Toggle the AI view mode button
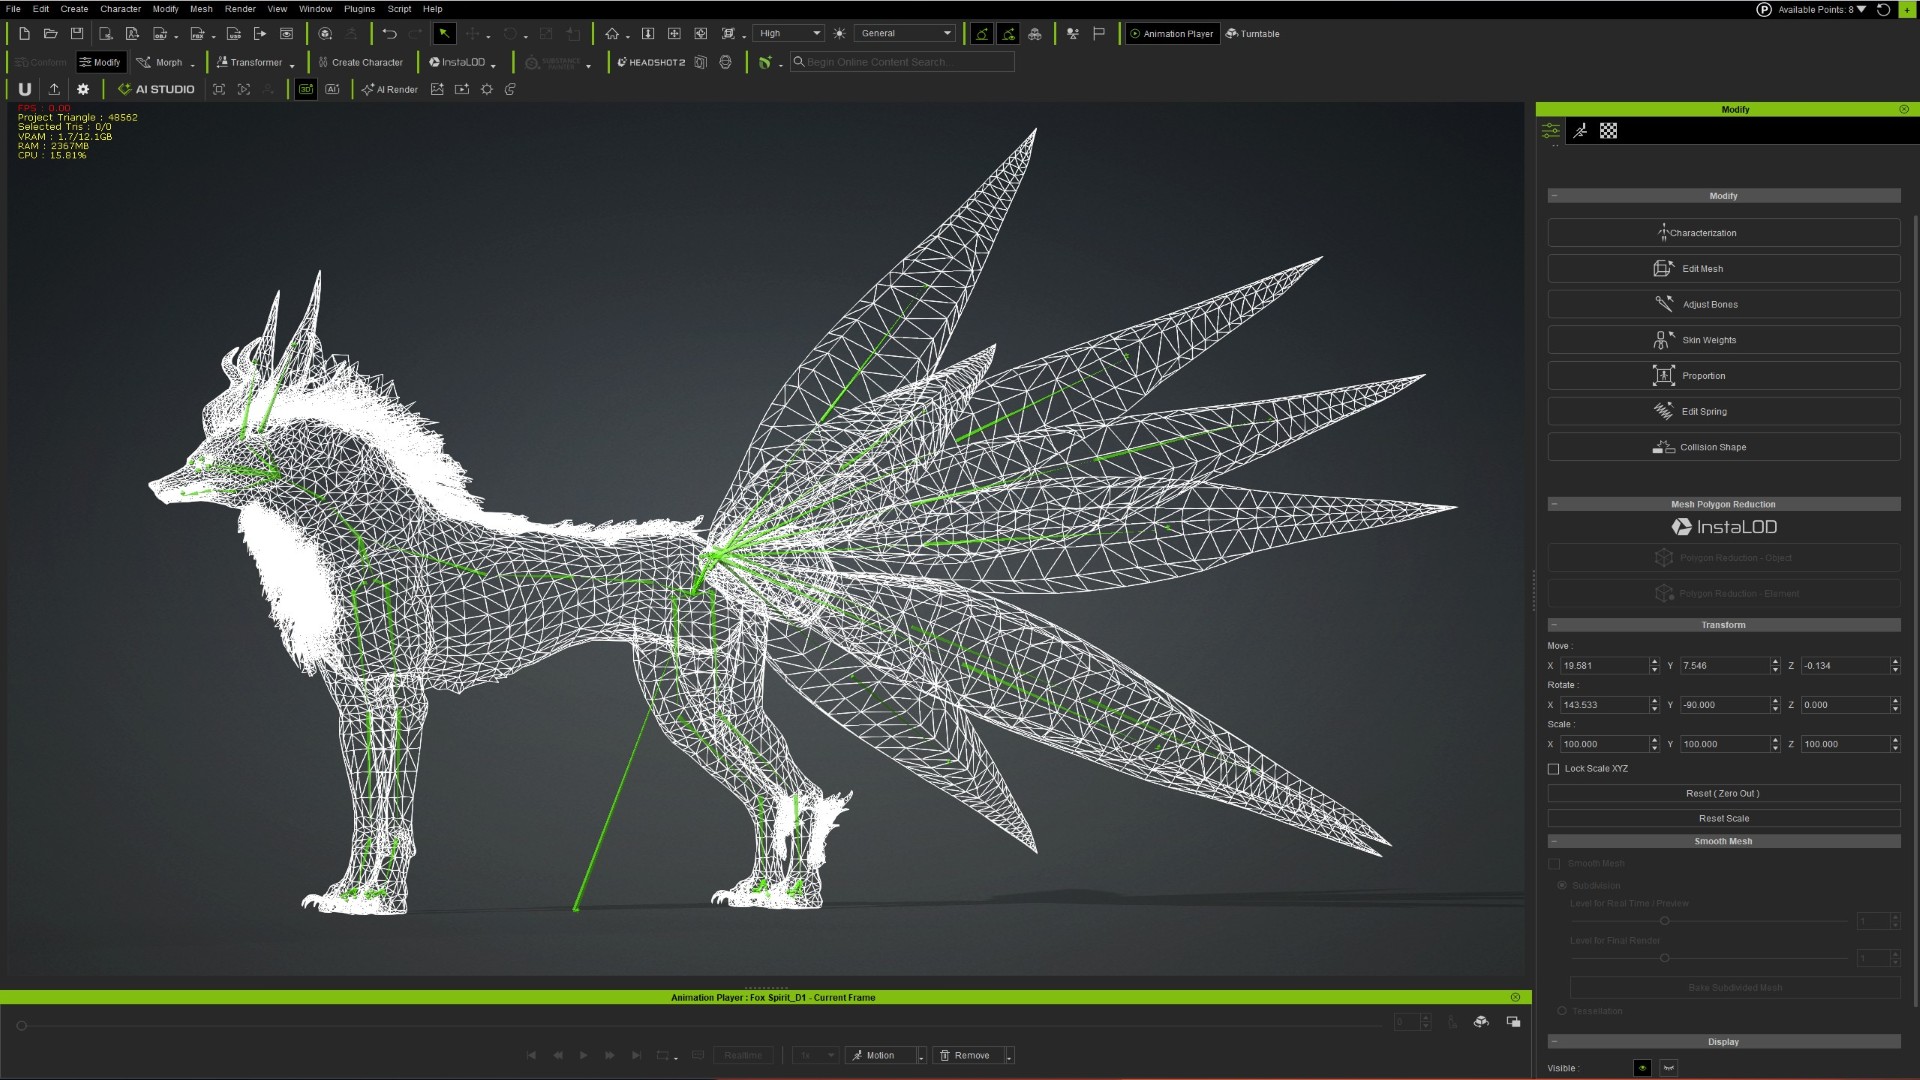This screenshot has width=1920, height=1080. [333, 89]
